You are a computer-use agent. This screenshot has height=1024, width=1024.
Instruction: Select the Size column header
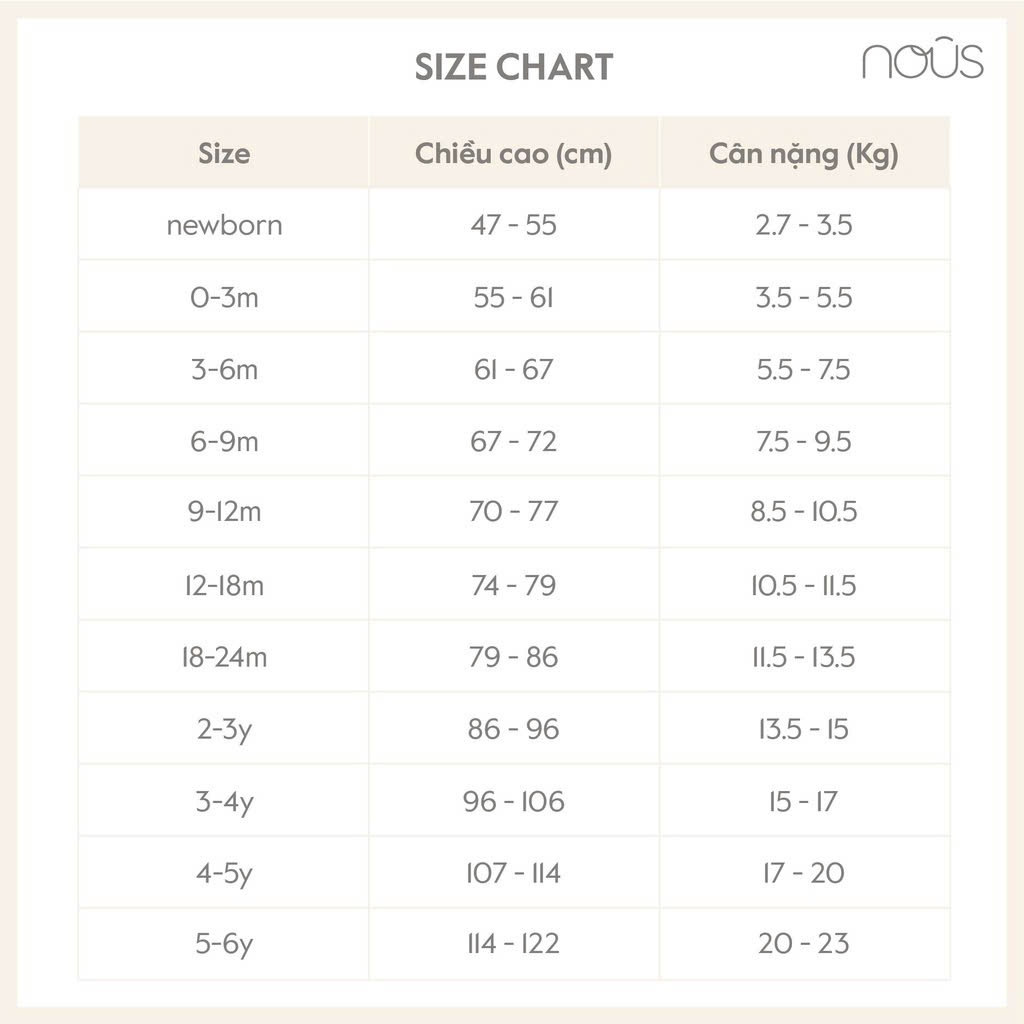tap(224, 154)
